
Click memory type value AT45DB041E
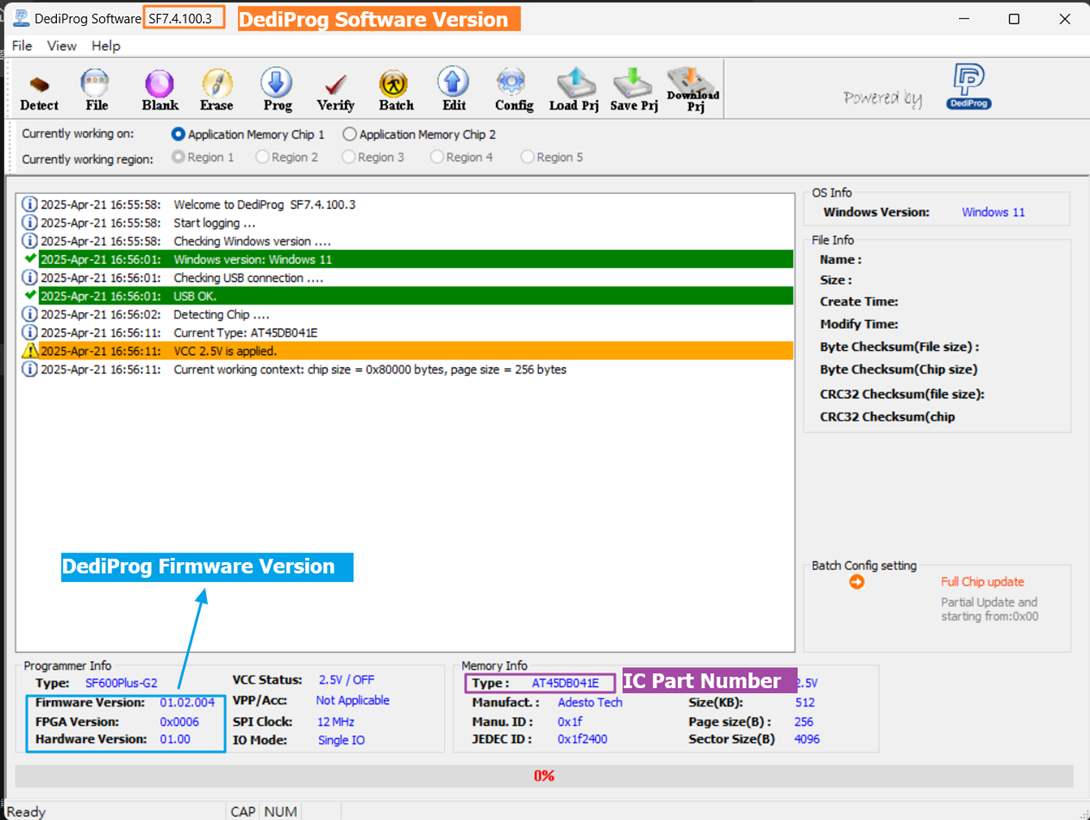565,683
